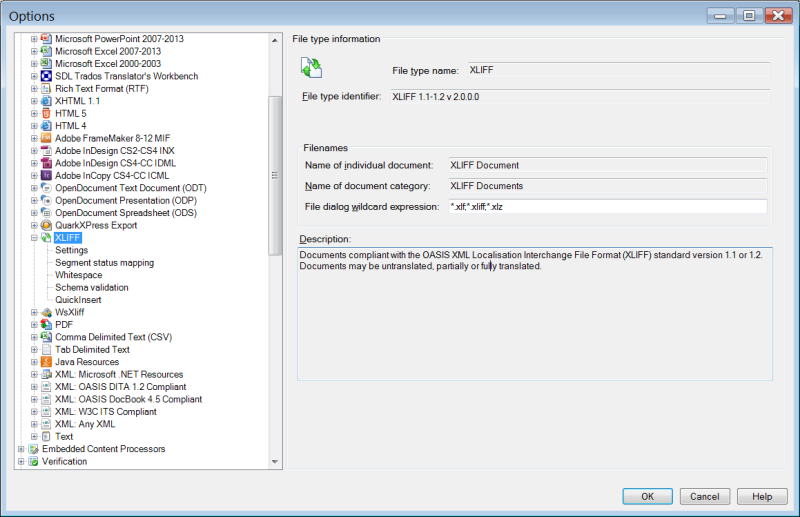Viewport: 800px width, 517px height.
Task: Click the OpenDocument Spreadsheet (ODS) icon
Action: pos(46,212)
